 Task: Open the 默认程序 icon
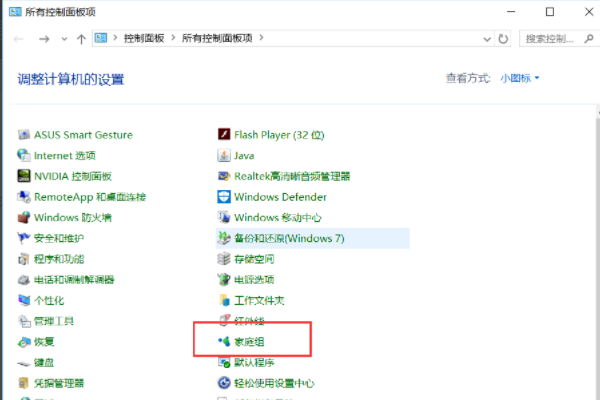click(224, 362)
